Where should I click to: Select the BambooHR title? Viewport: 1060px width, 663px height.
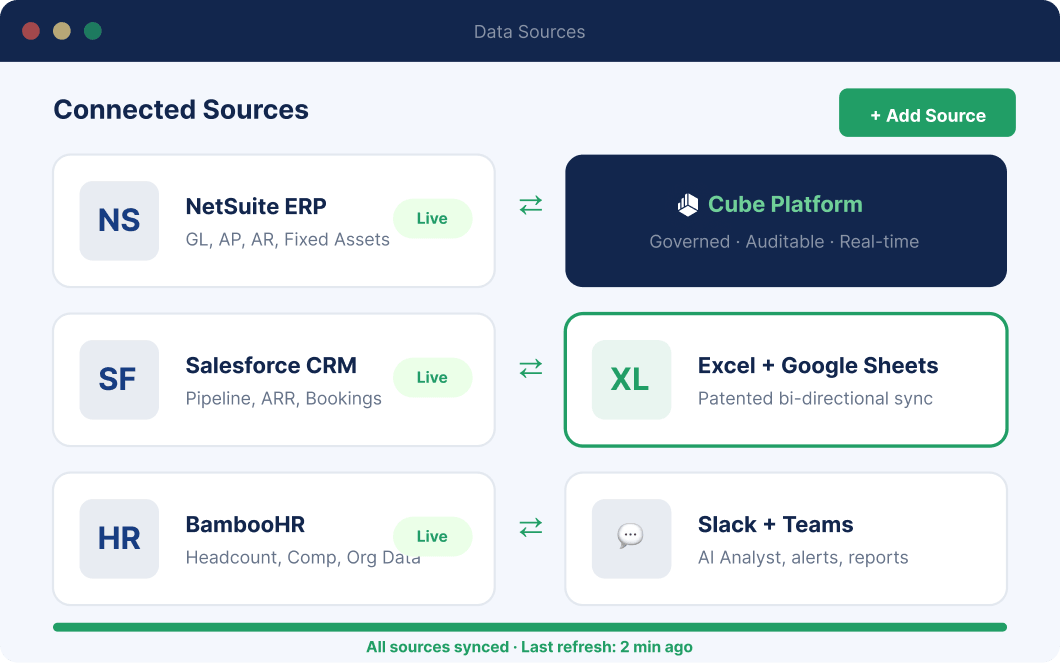[x=245, y=524]
